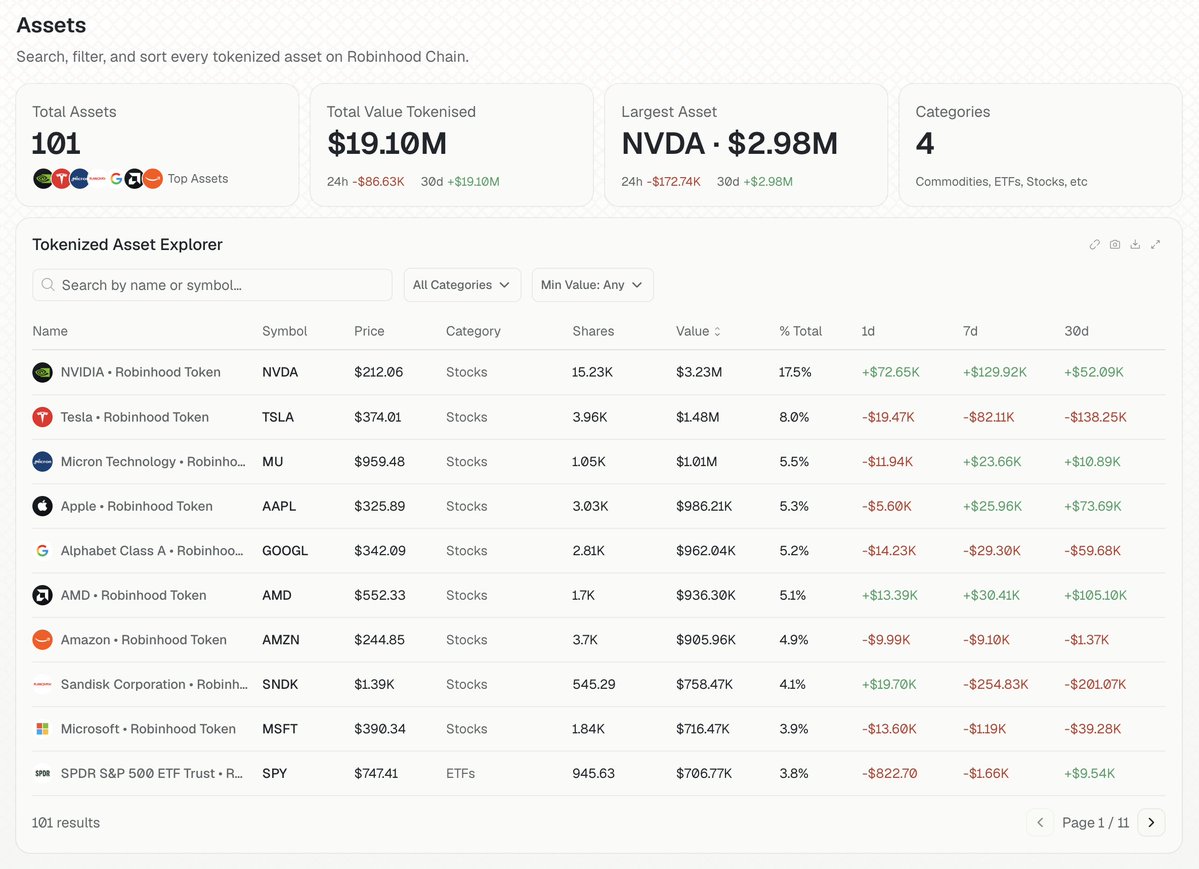Expand Tokenized Asset Explorer to fullscreen
Viewport: 1199px width, 869px height.
click(x=1155, y=245)
